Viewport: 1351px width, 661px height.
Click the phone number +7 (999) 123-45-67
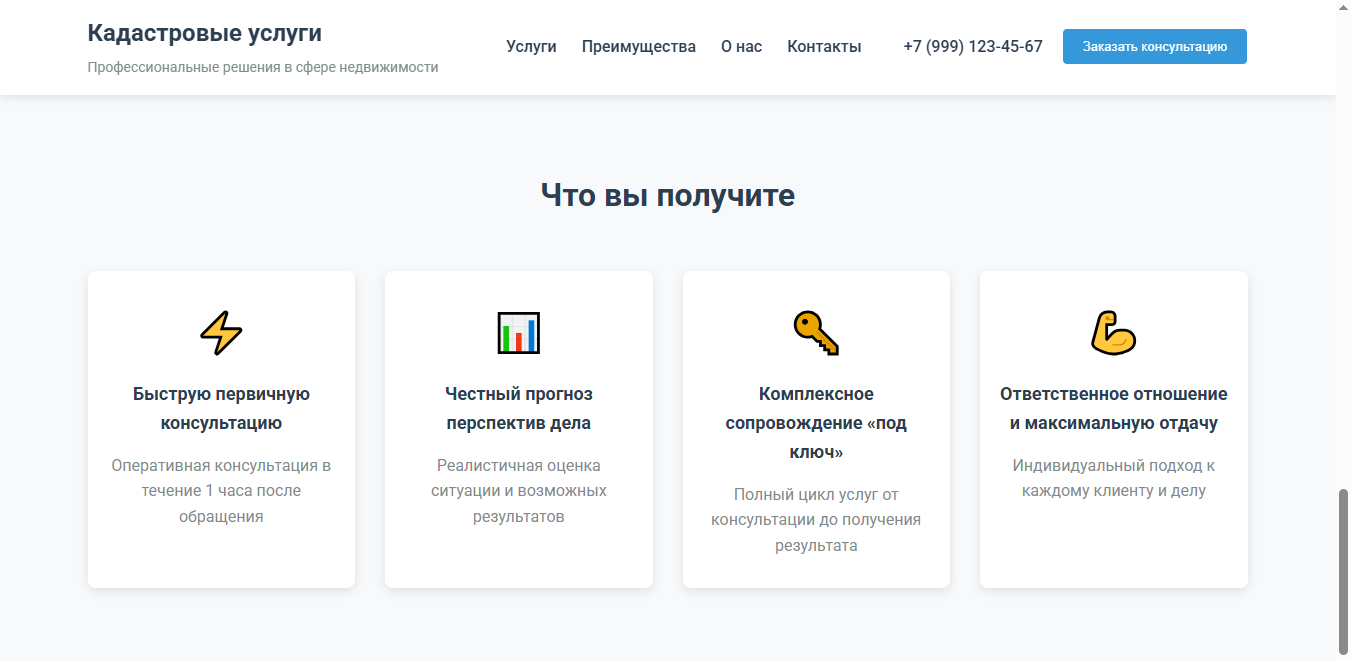[972, 46]
